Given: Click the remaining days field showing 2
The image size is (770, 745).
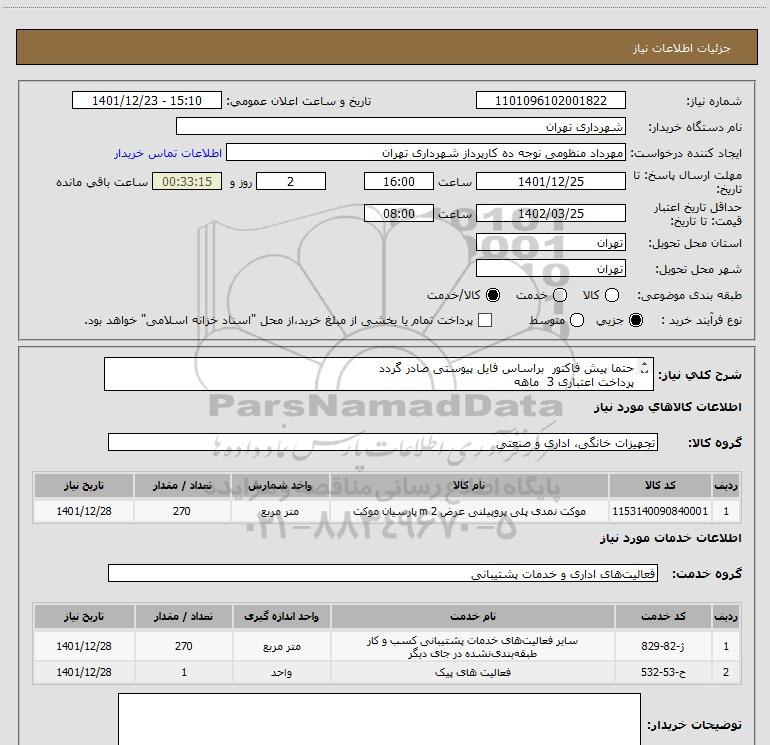Looking at the screenshot, I should coord(291,181).
